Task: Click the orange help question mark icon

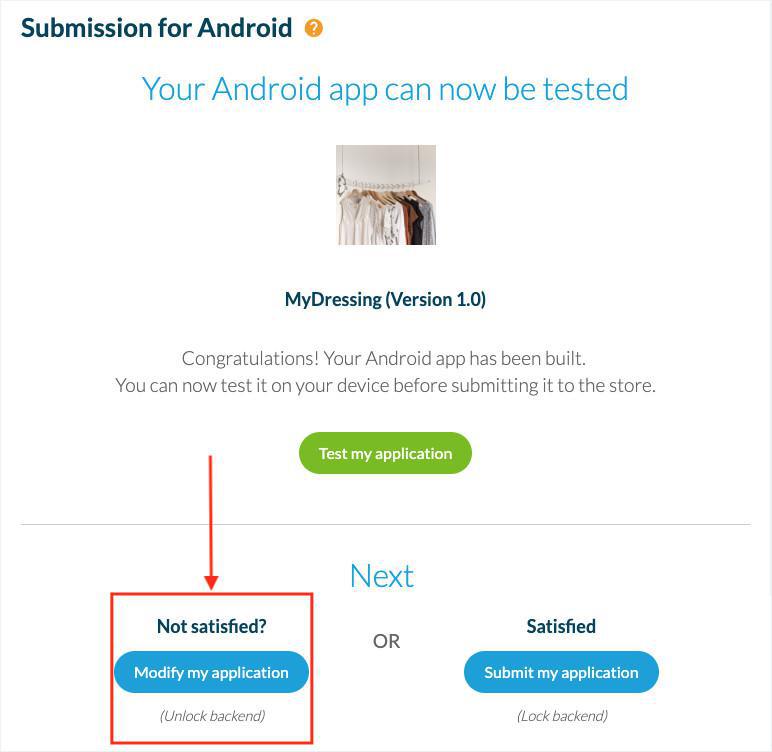Action: [314, 28]
